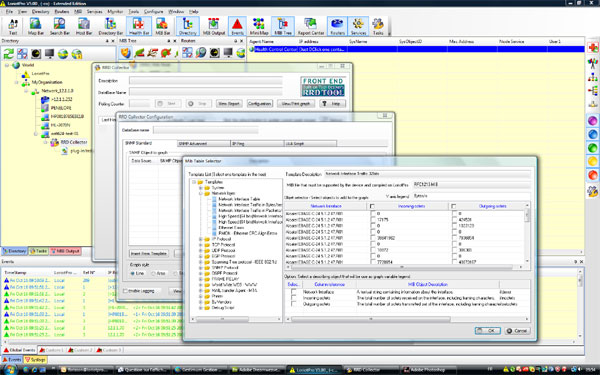The image size is (600, 375).
Task: Click the Insert from Template button
Action: (x=149, y=253)
